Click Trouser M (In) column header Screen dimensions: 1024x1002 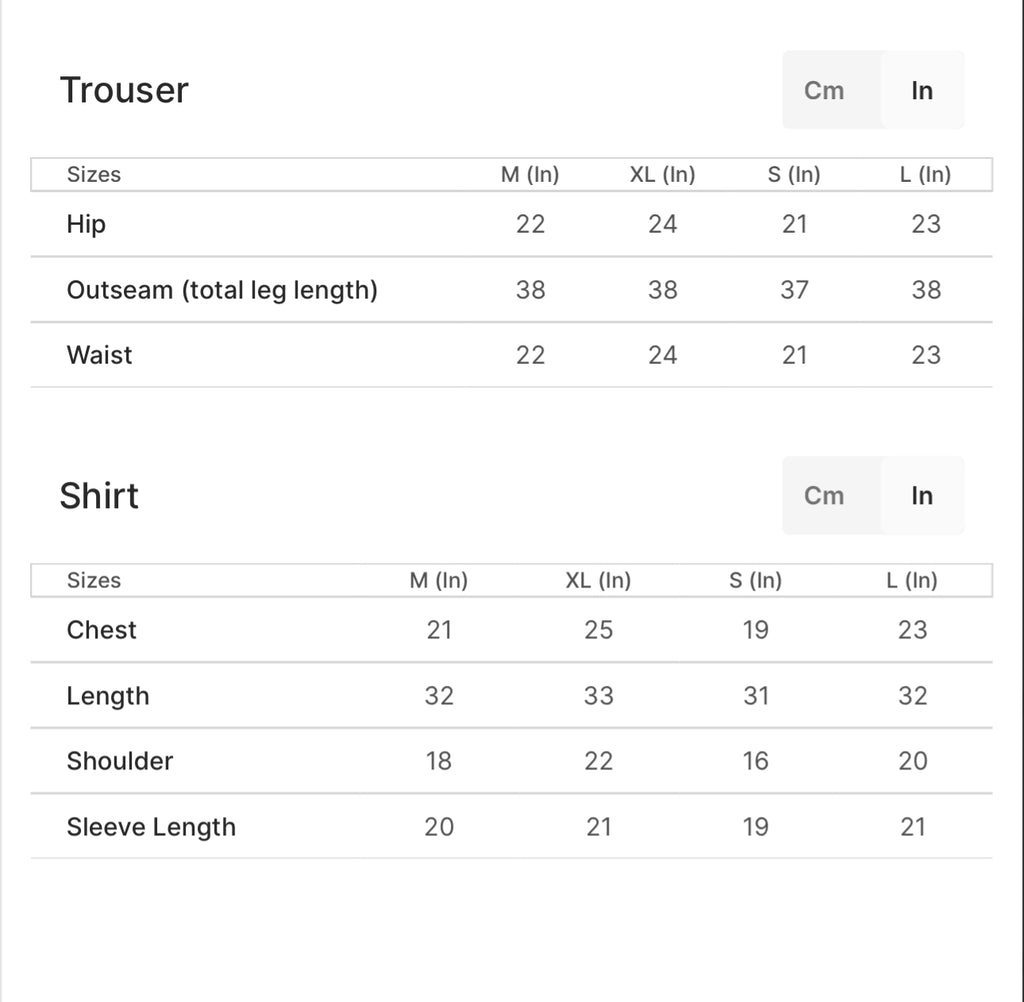(530, 174)
